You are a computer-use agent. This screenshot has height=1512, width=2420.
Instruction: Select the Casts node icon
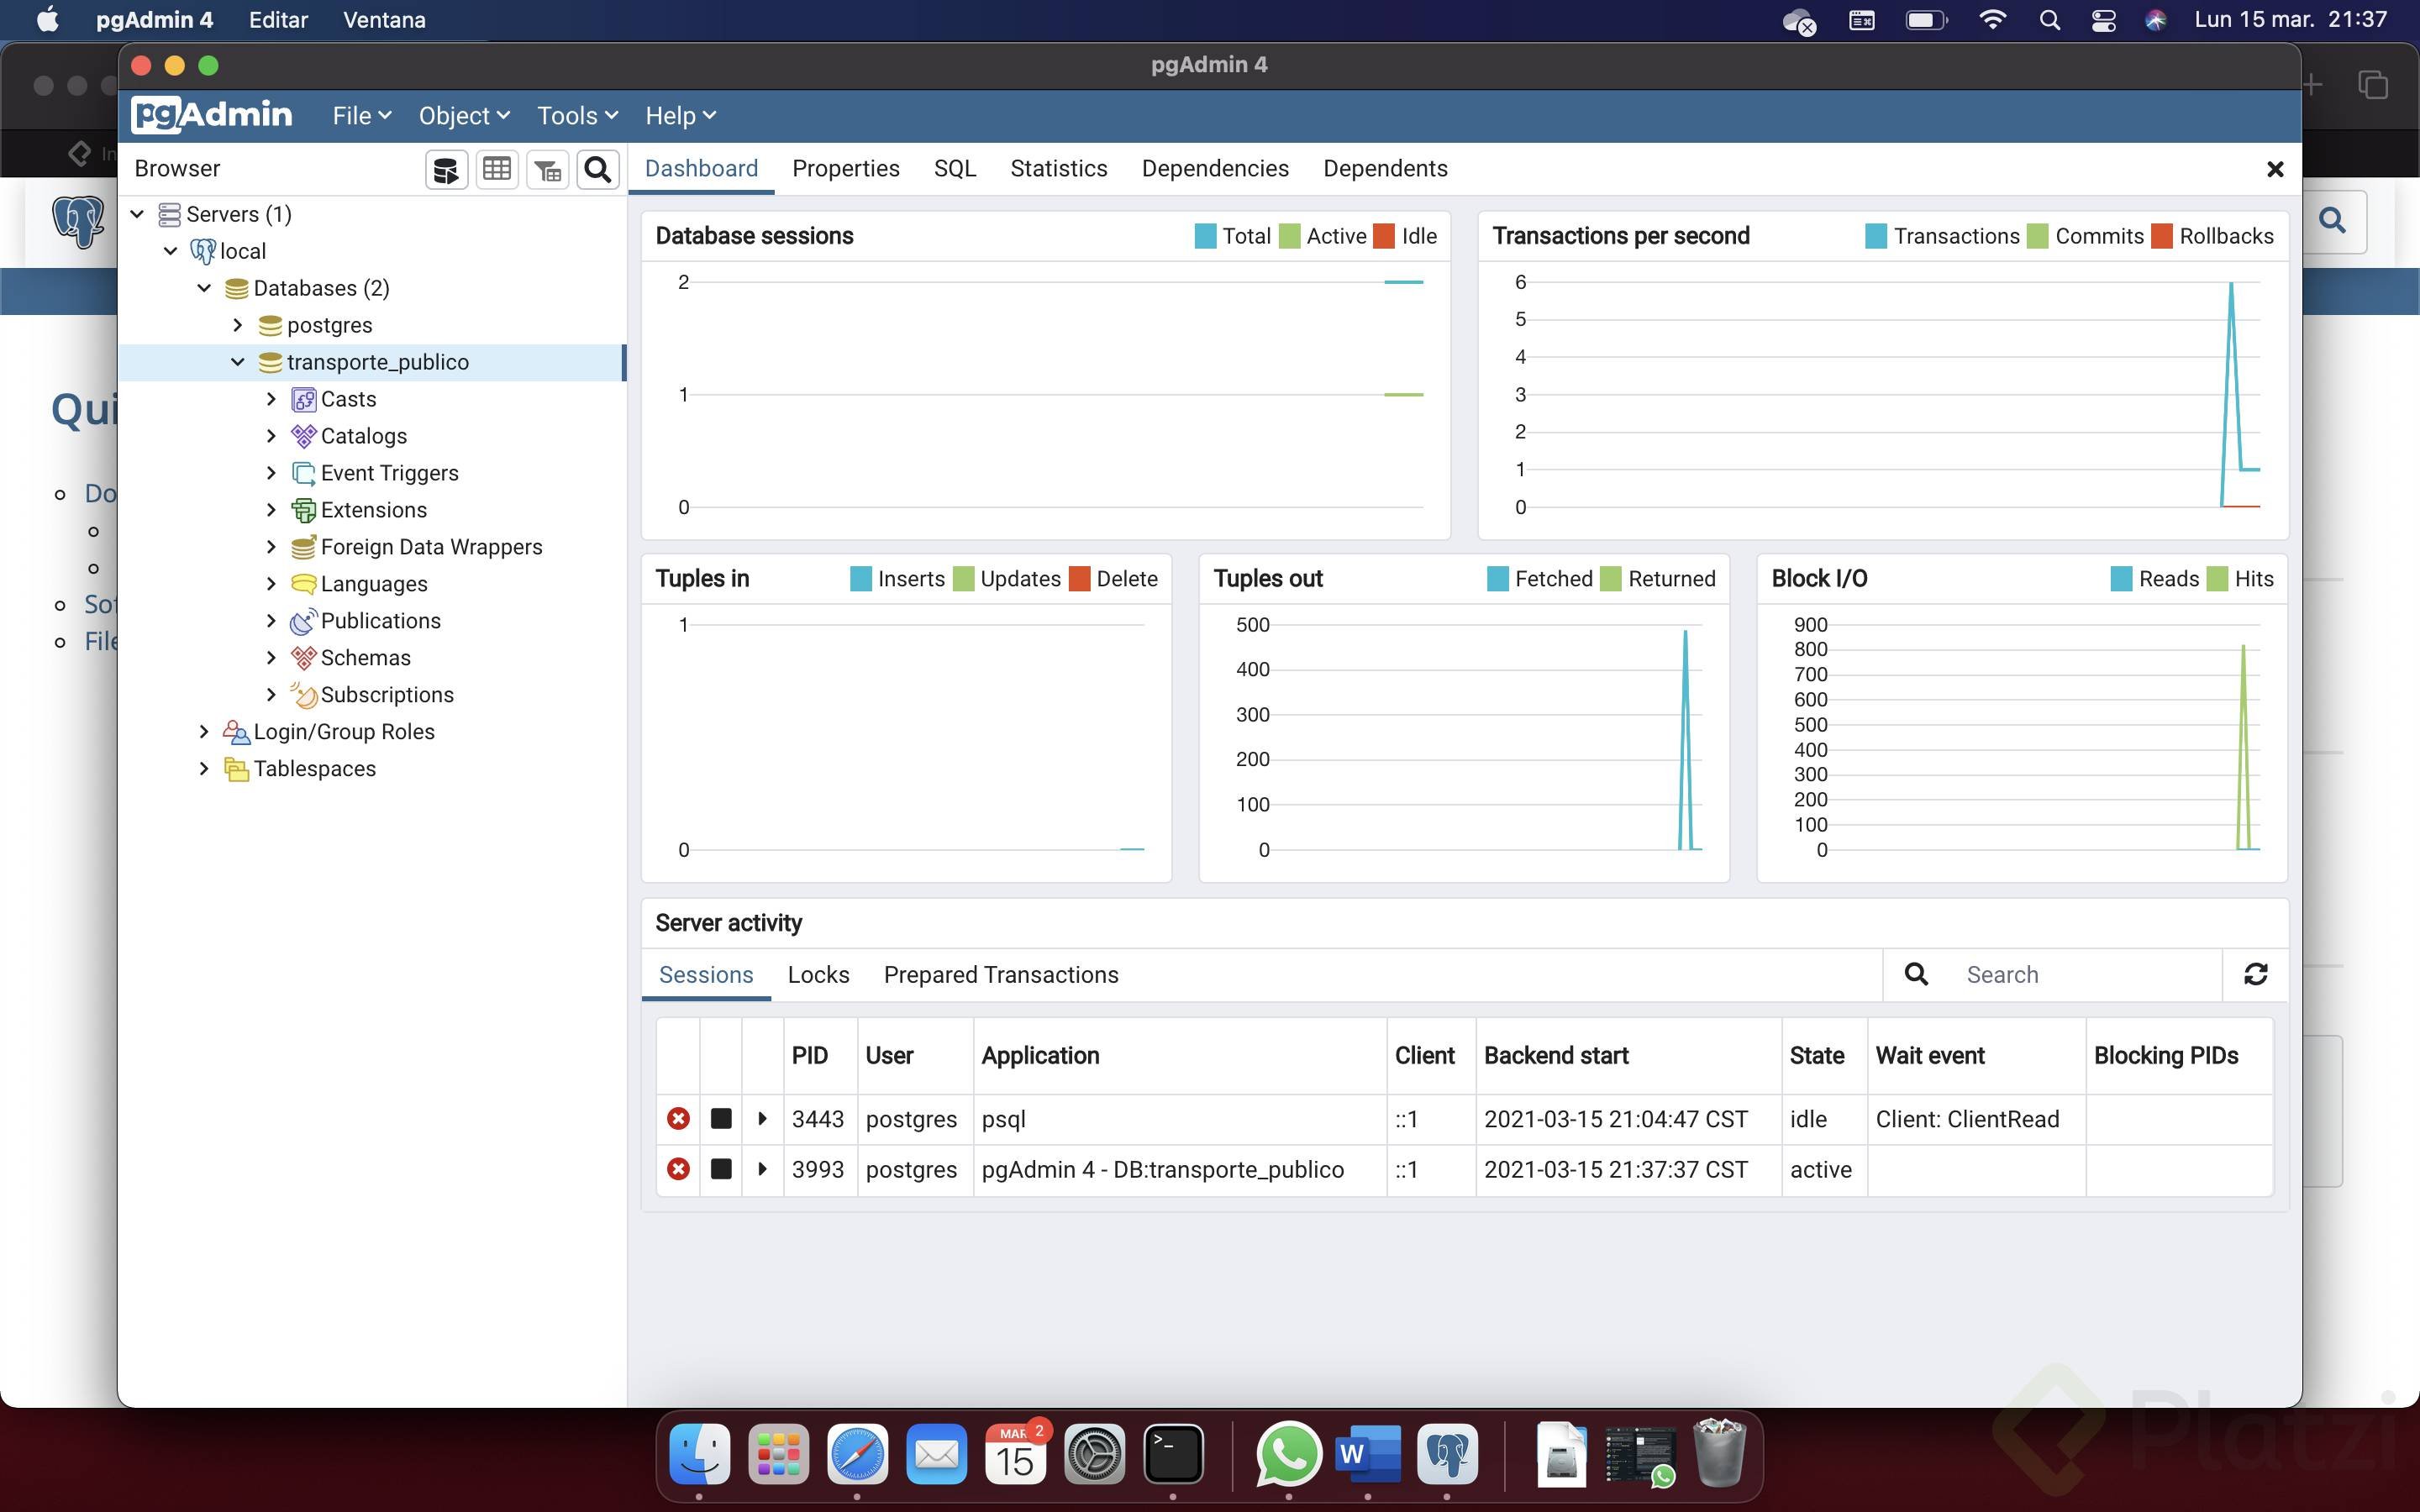click(x=303, y=399)
